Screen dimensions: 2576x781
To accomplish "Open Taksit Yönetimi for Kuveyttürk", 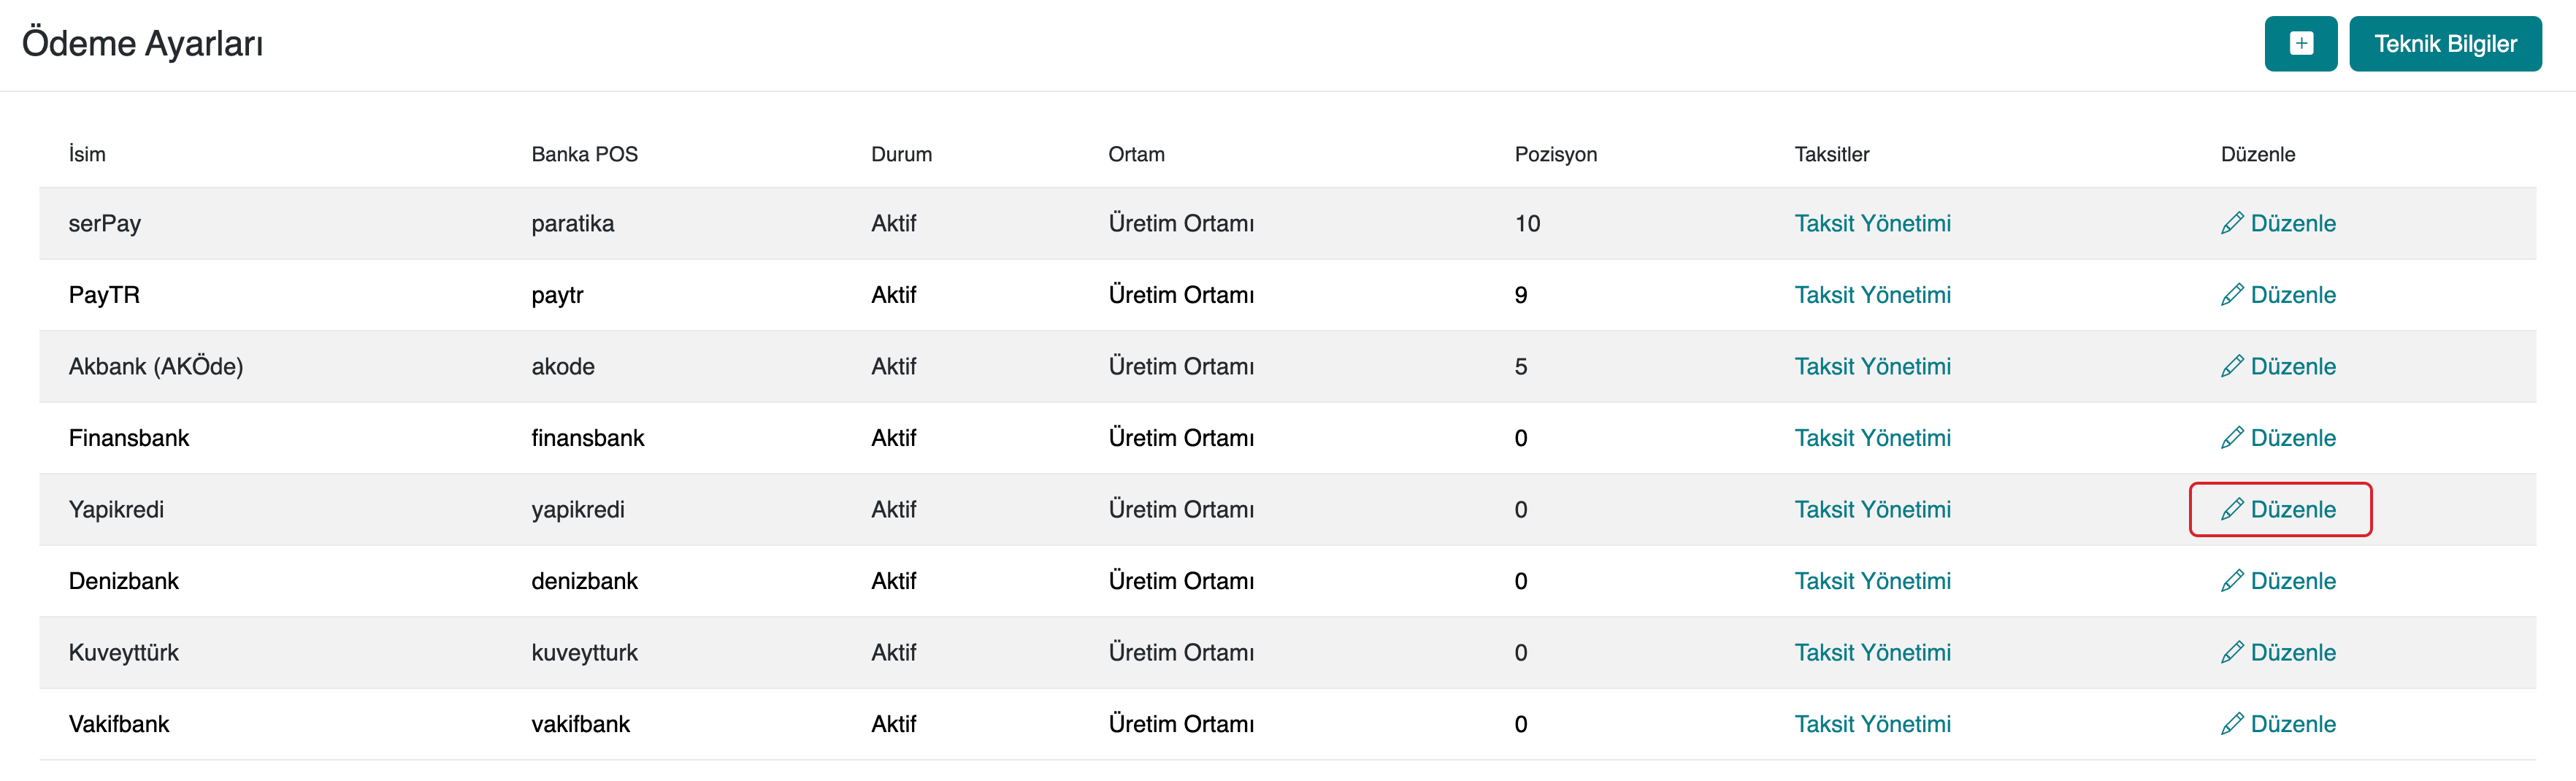I will coord(1872,652).
